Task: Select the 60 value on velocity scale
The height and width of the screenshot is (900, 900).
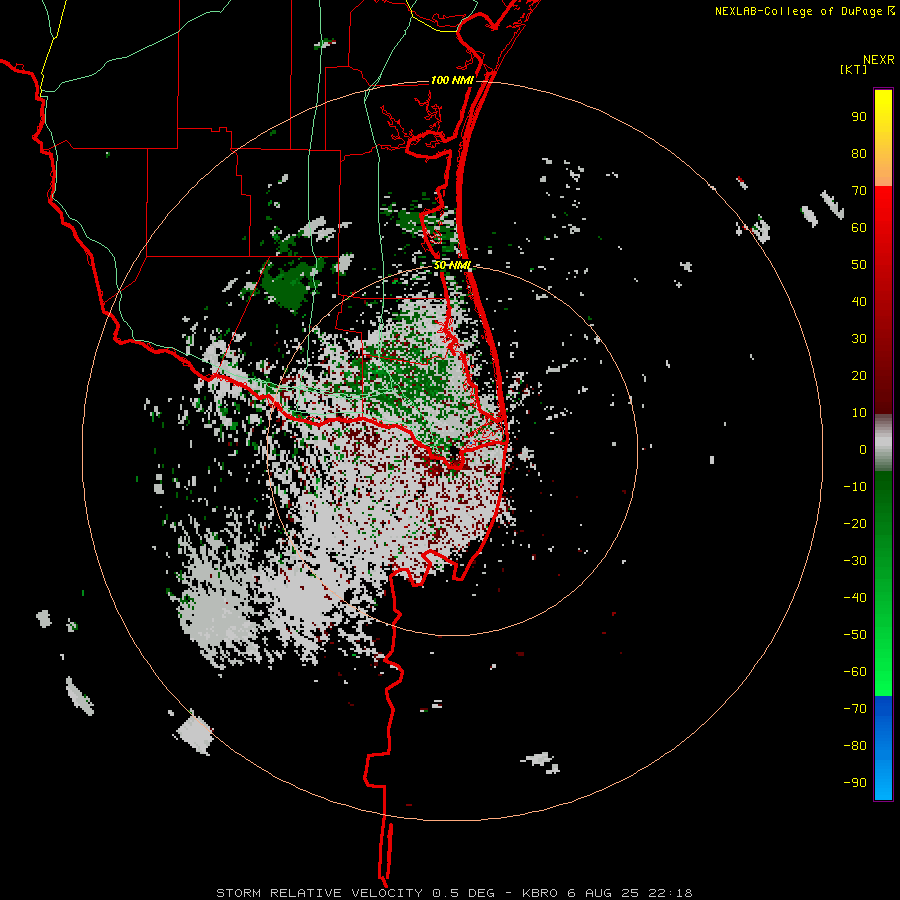Action: (x=859, y=228)
